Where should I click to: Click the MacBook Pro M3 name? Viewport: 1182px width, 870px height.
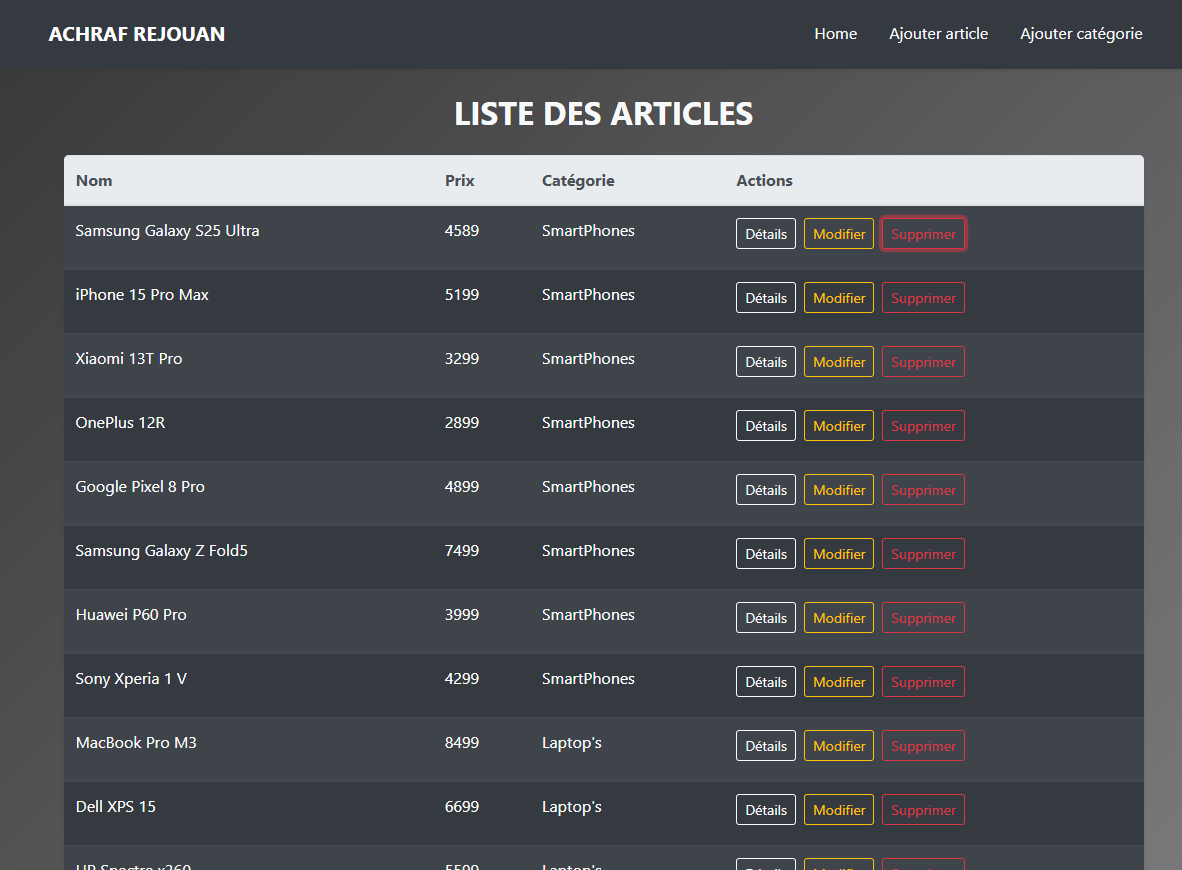136,743
